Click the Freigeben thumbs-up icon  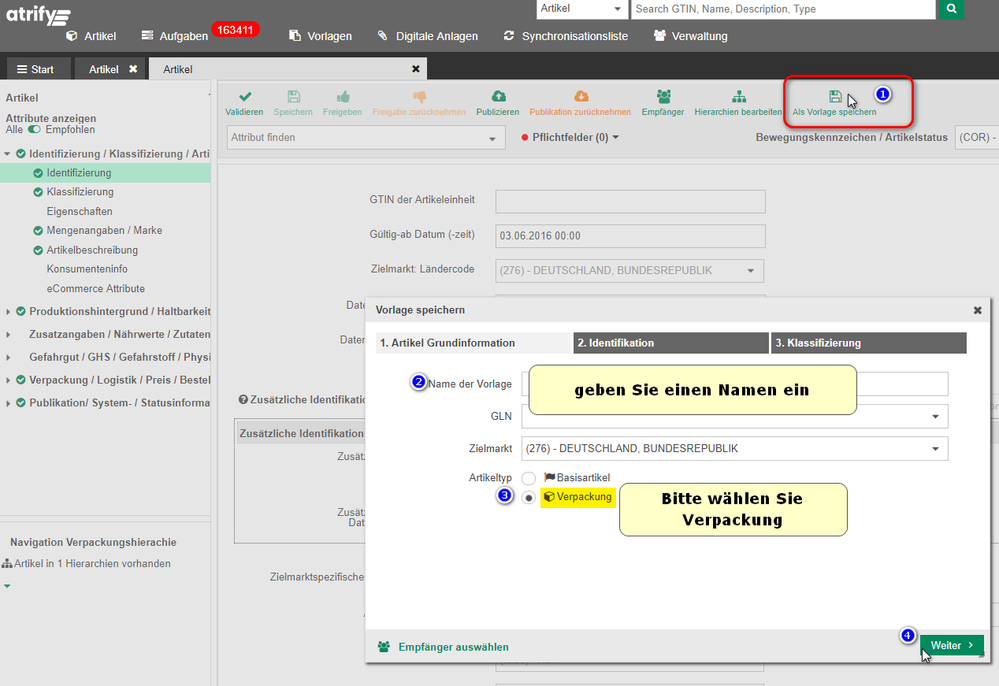coord(343,97)
